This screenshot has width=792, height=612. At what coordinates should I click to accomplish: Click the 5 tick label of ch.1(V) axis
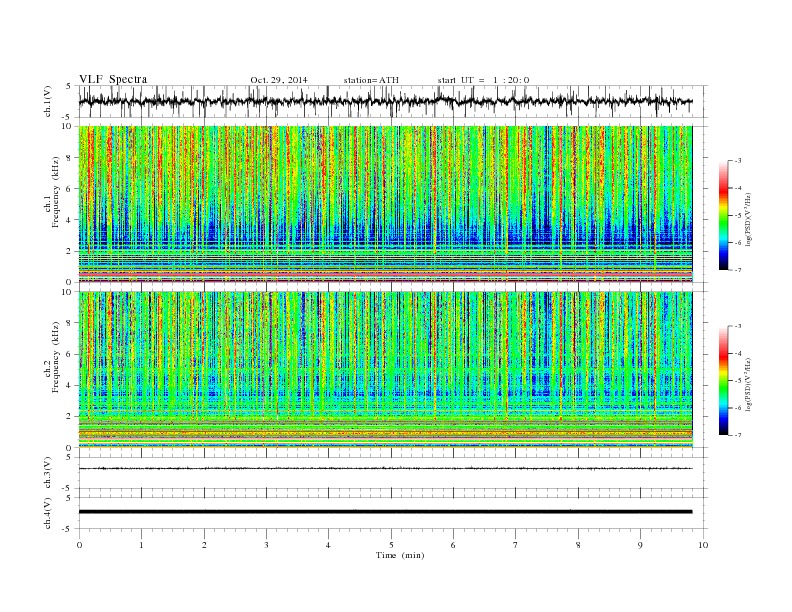(69, 86)
